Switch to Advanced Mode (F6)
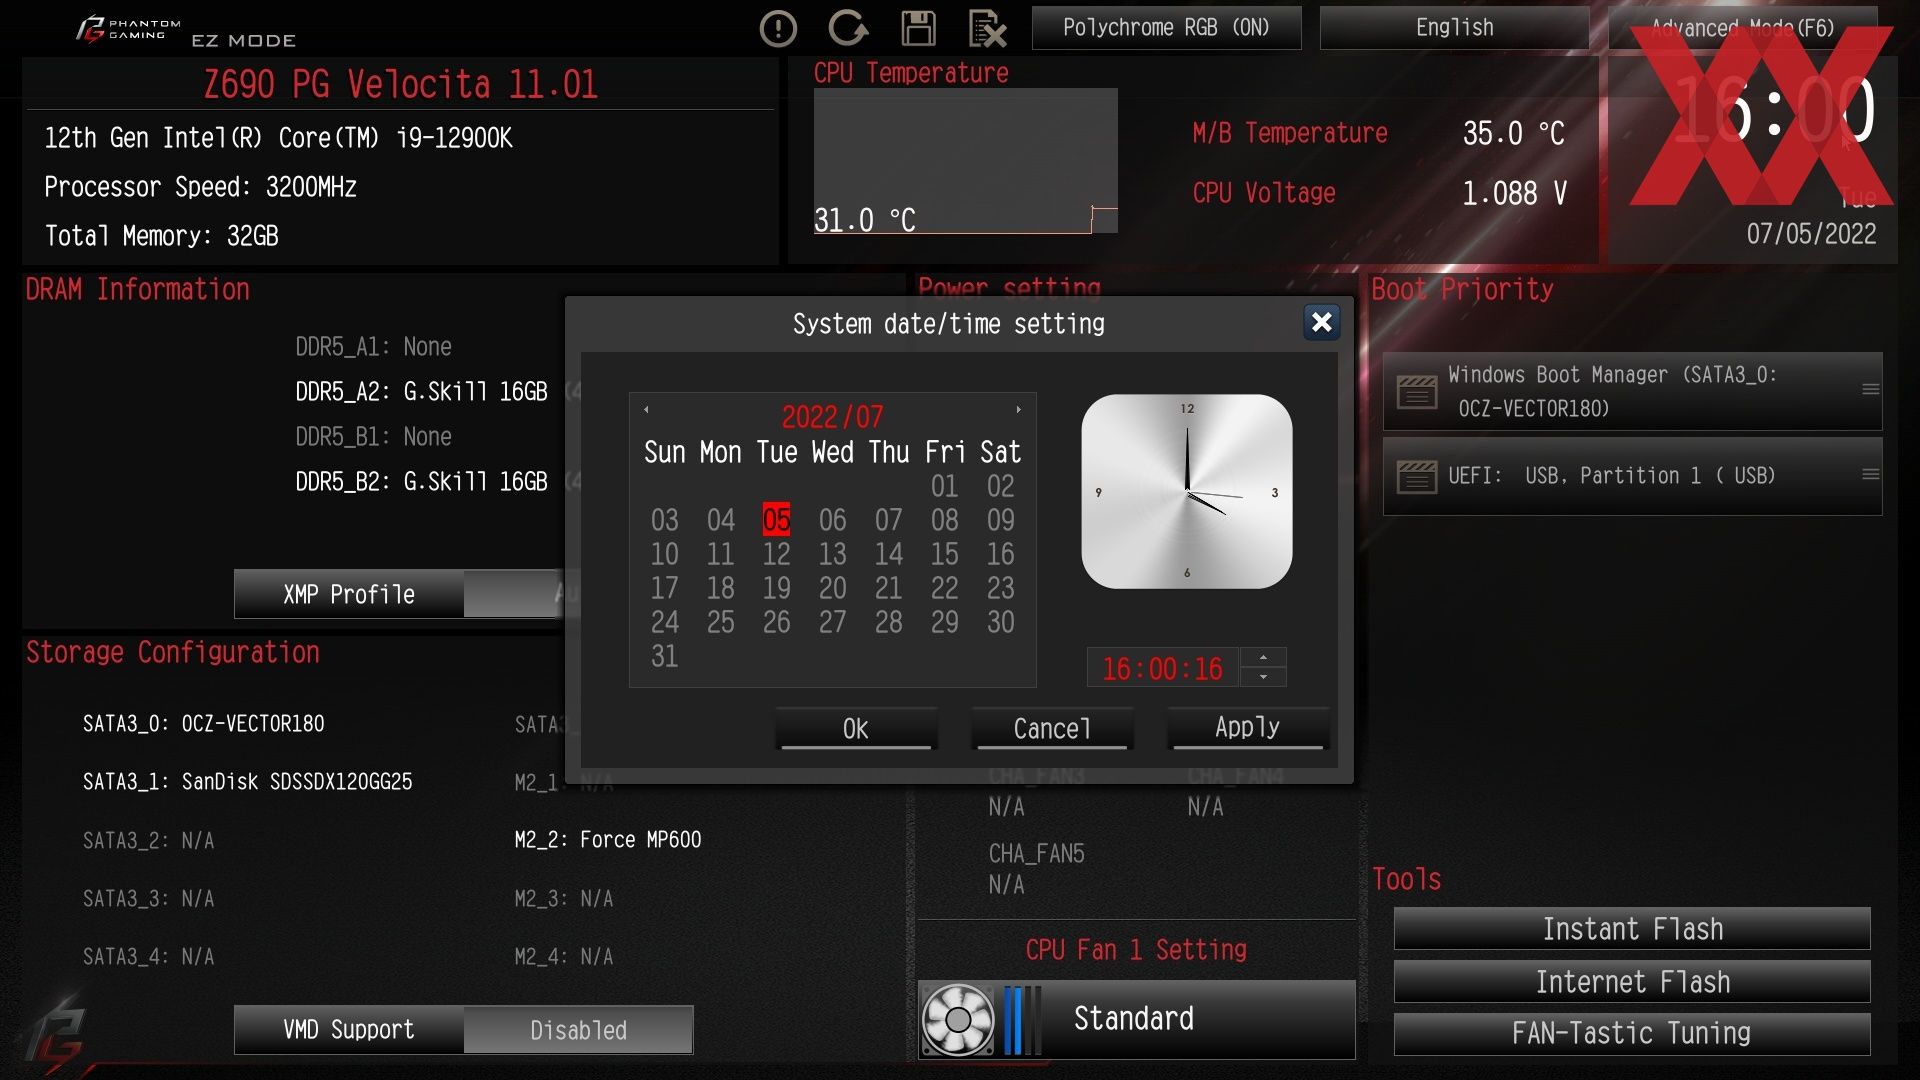 click(1742, 28)
